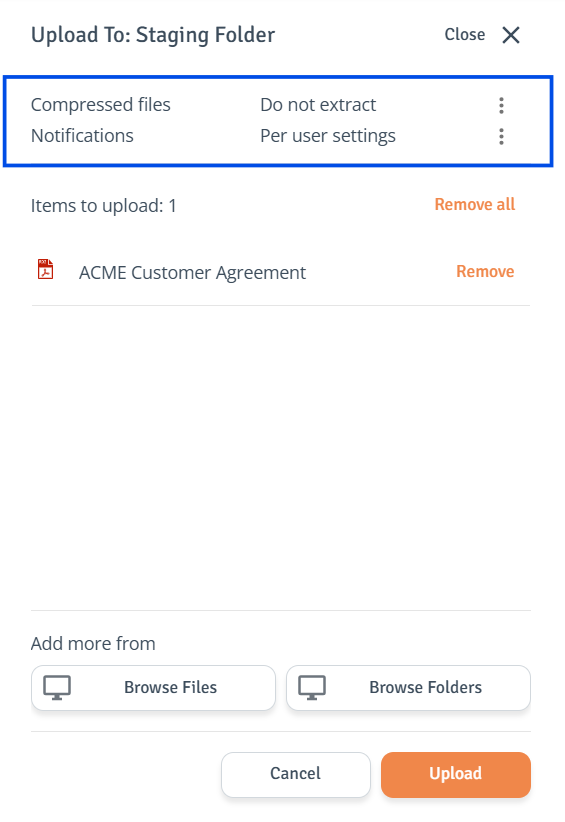Viewport: 565px width, 822px height.
Task: Click the Items to upload count text
Action: point(103,206)
